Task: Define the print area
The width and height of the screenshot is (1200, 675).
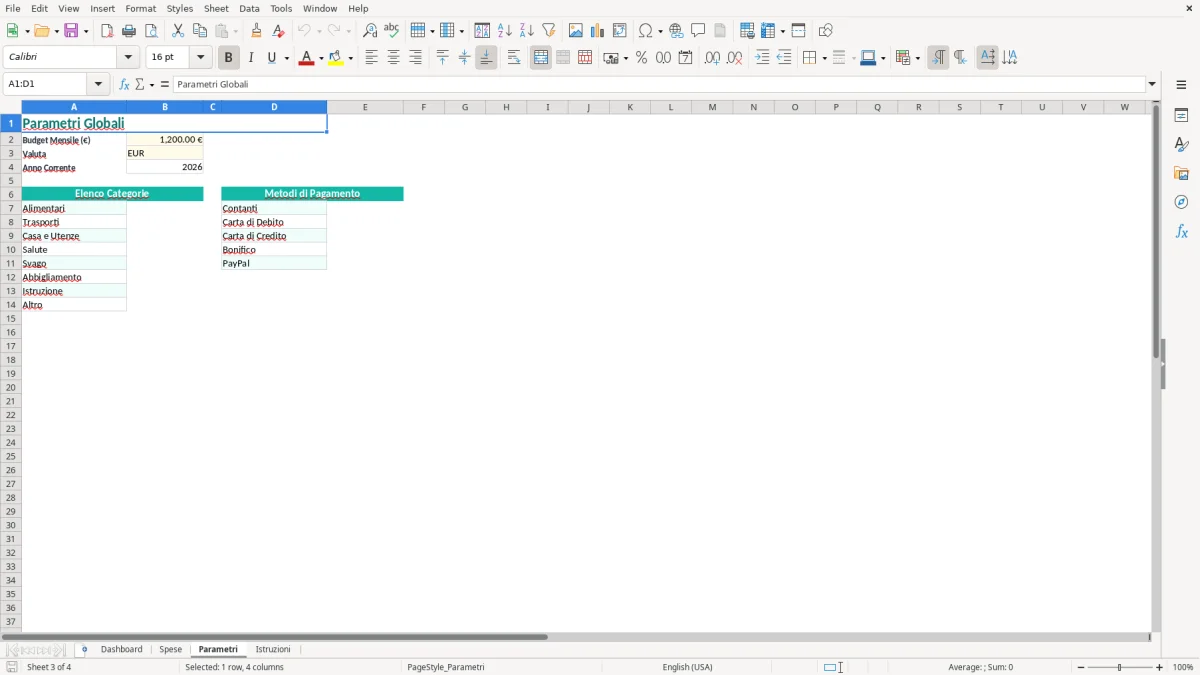Action: pos(747,31)
